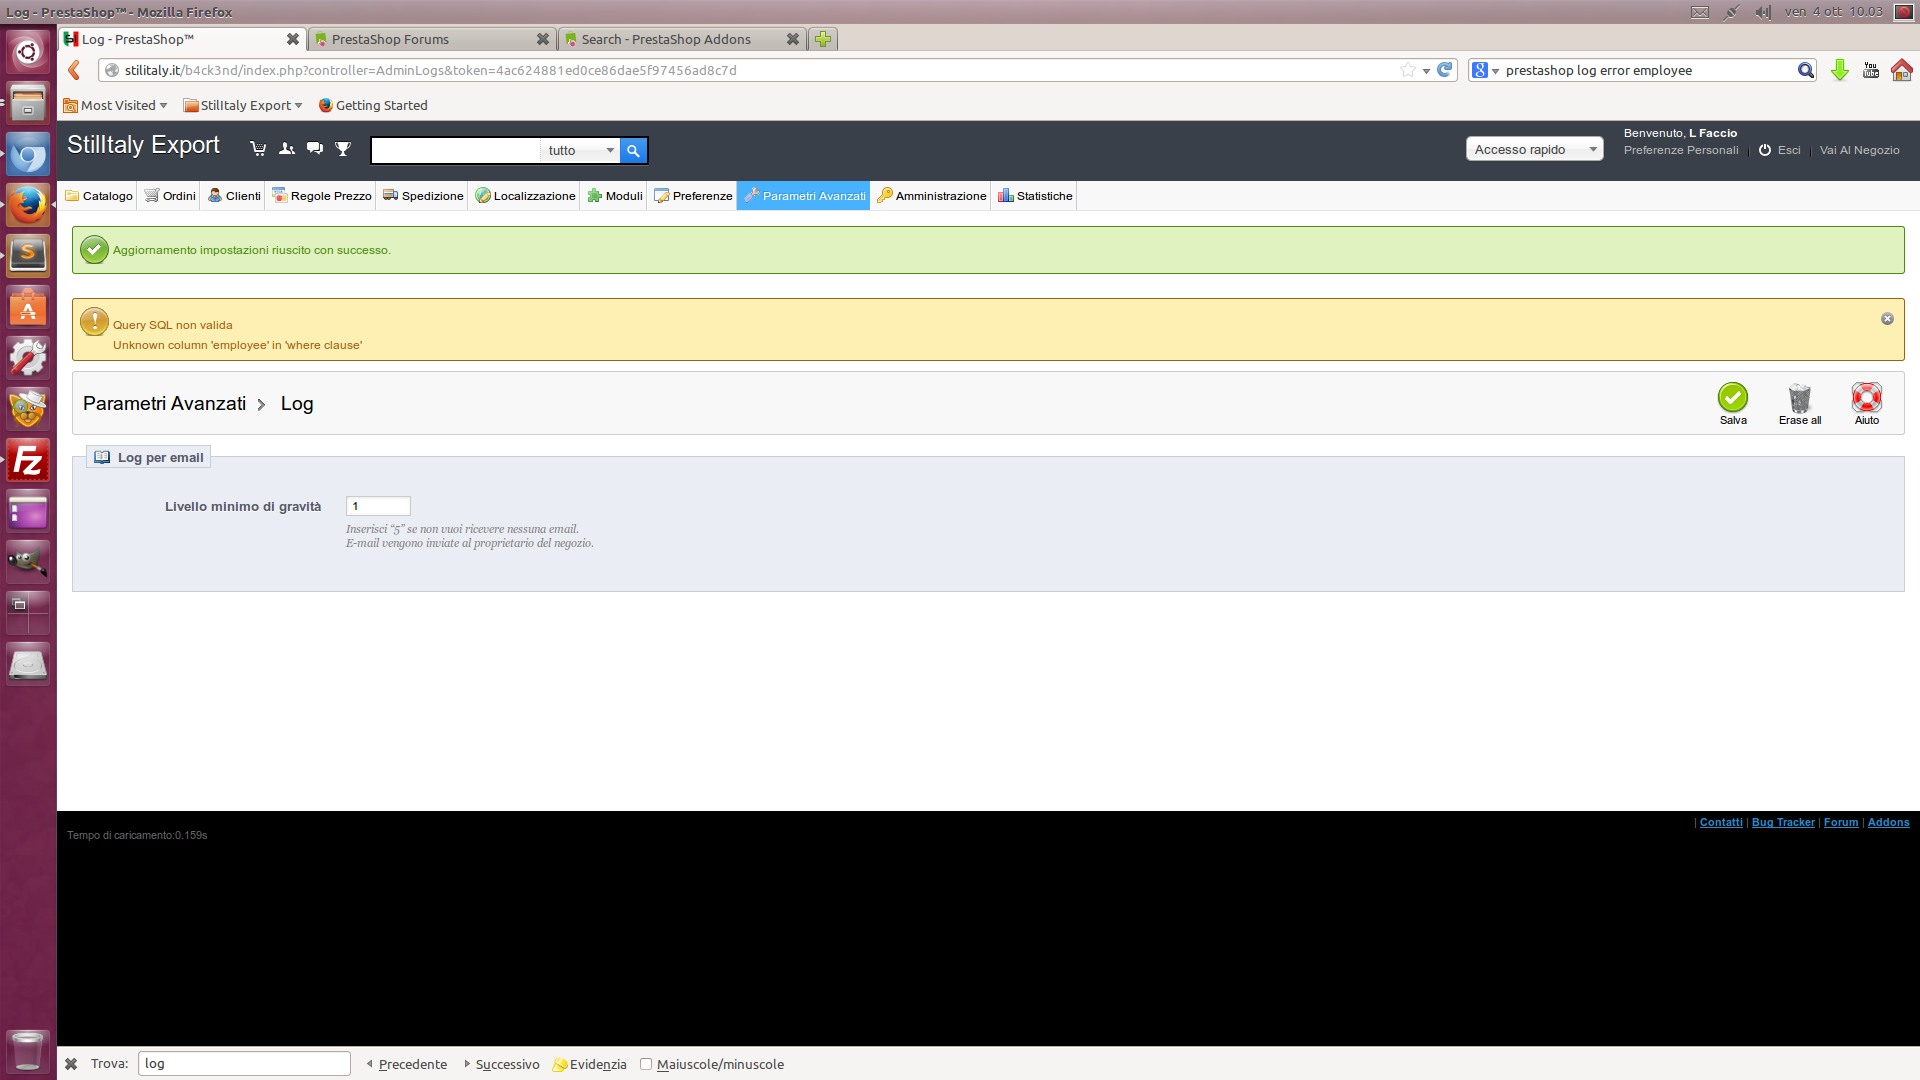This screenshot has width=1920, height=1080.
Task: Click the Erase all trash icon
Action: point(1799,398)
